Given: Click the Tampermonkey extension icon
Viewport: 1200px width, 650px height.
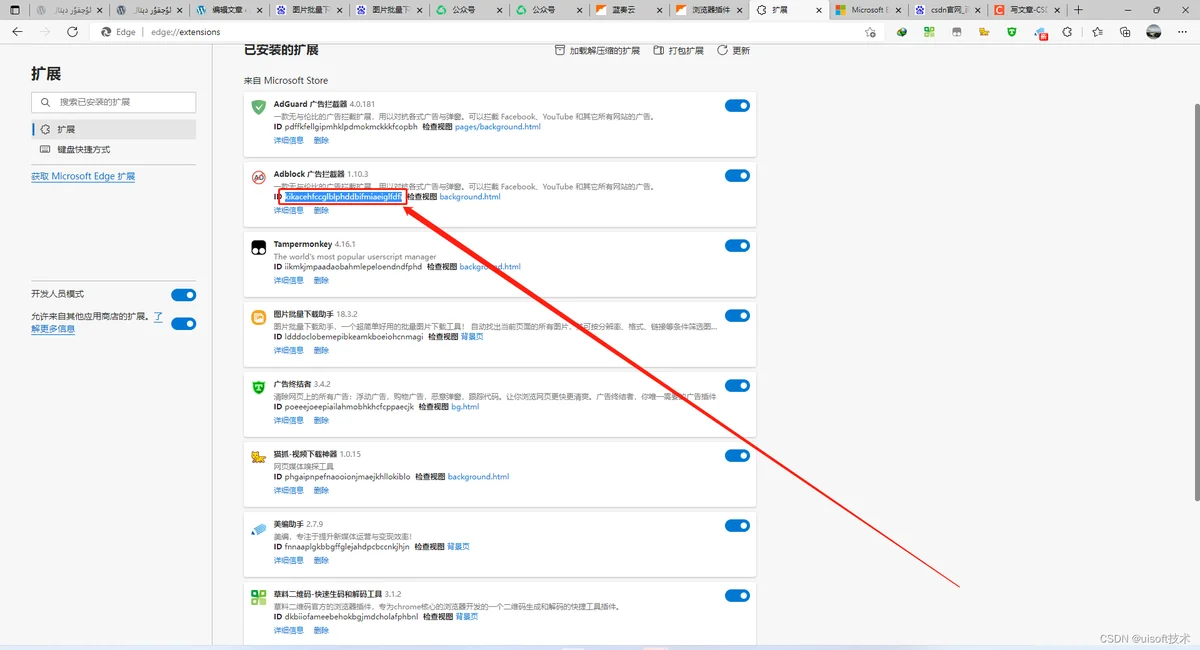Looking at the screenshot, I should pos(258,247).
